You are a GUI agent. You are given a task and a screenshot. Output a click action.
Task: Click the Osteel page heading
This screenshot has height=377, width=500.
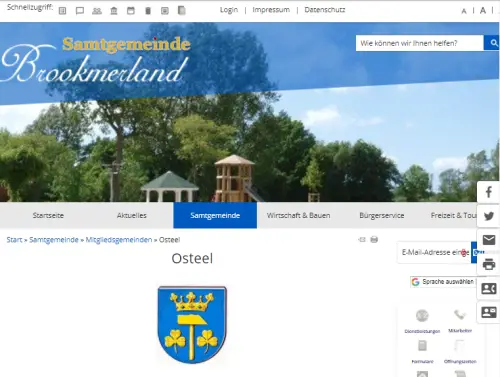click(x=192, y=258)
